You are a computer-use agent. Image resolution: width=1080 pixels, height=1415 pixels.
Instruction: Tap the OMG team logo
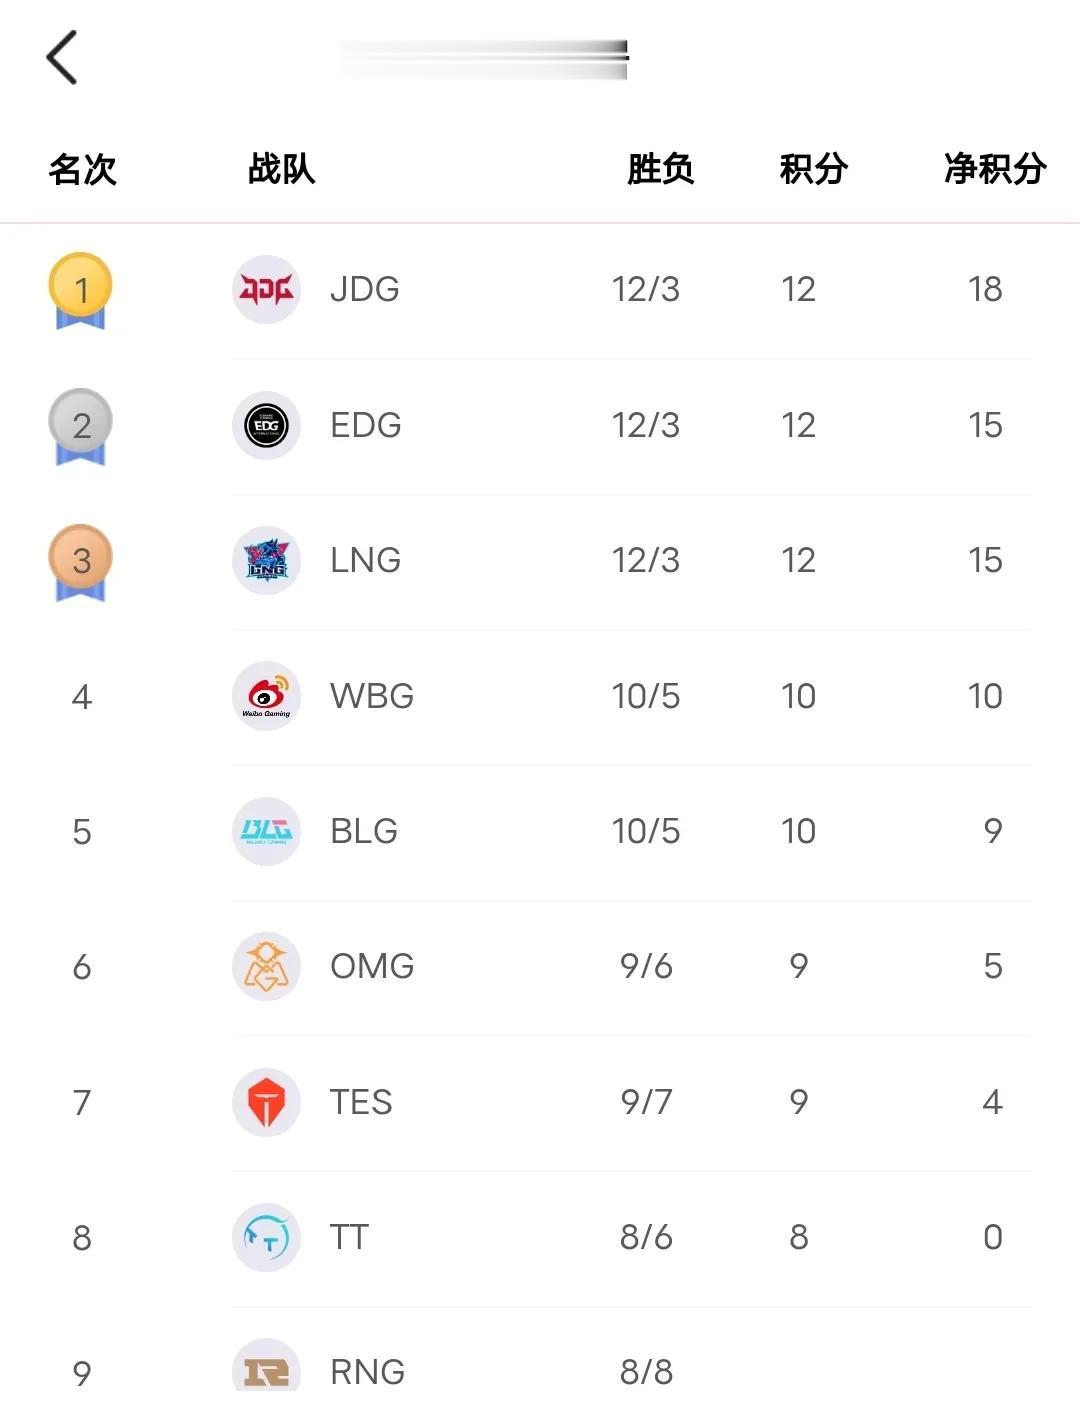[x=266, y=966]
